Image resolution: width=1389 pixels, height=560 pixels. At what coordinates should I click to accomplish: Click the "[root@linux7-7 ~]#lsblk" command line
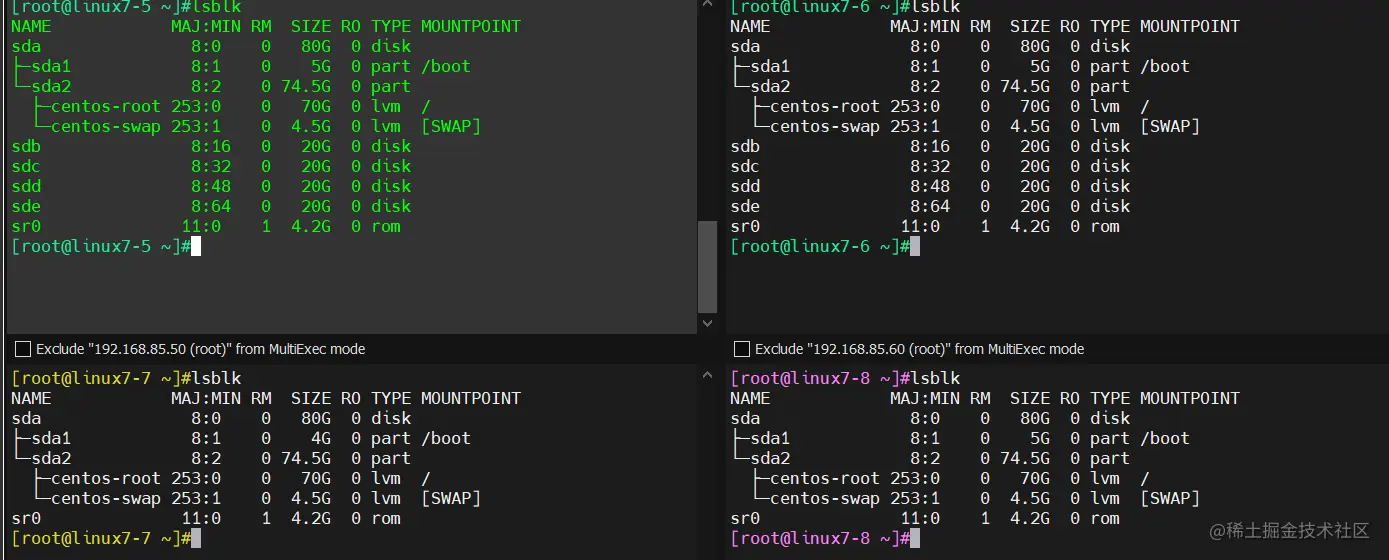point(126,378)
